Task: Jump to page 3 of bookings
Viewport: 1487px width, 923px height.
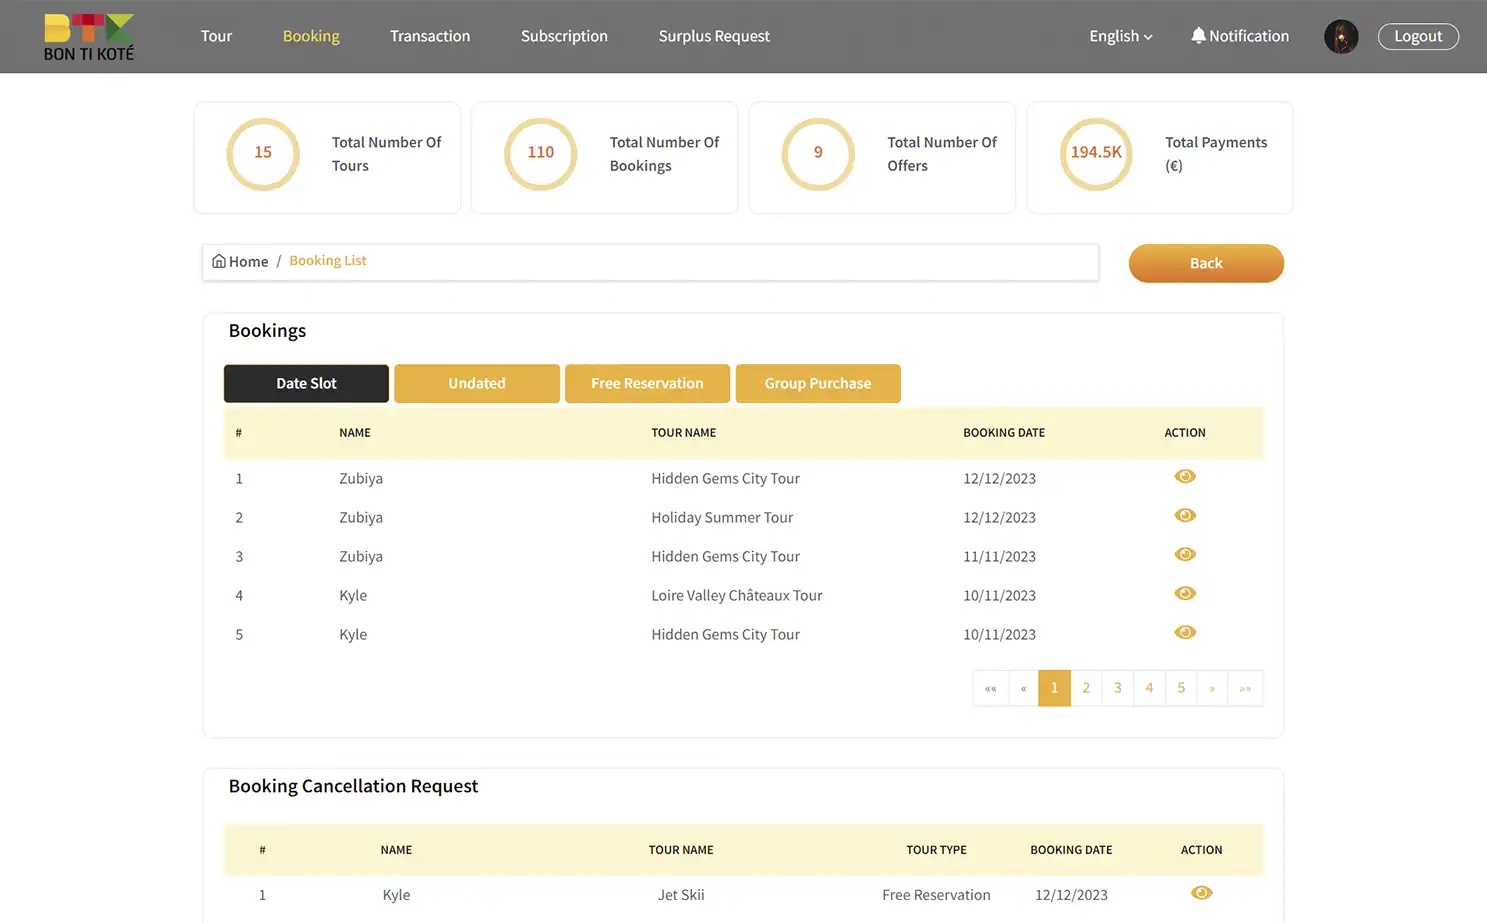Action: tap(1117, 688)
